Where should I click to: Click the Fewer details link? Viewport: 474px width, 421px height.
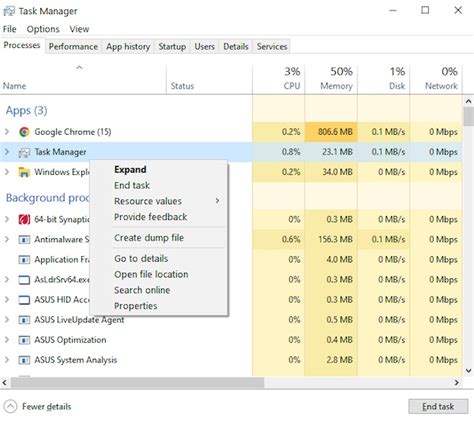point(46,406)
